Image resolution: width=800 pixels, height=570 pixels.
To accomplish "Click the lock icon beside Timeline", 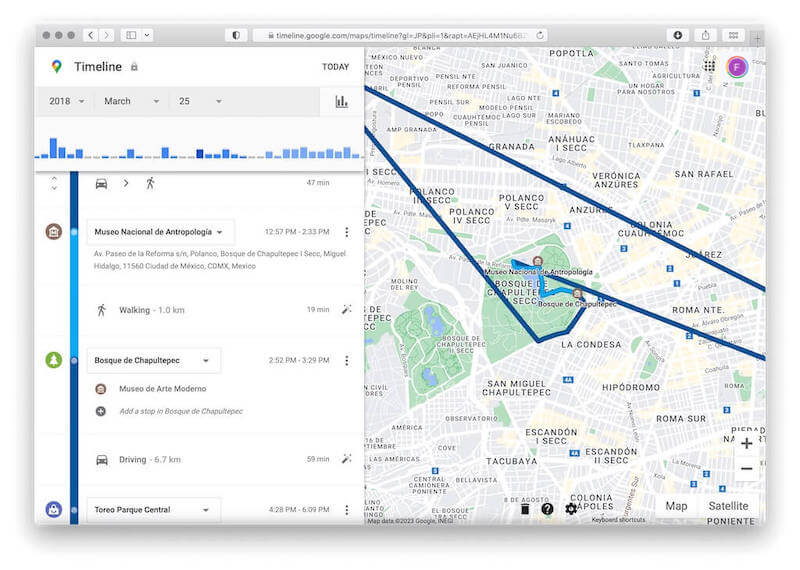I will (x=134, y=67).
